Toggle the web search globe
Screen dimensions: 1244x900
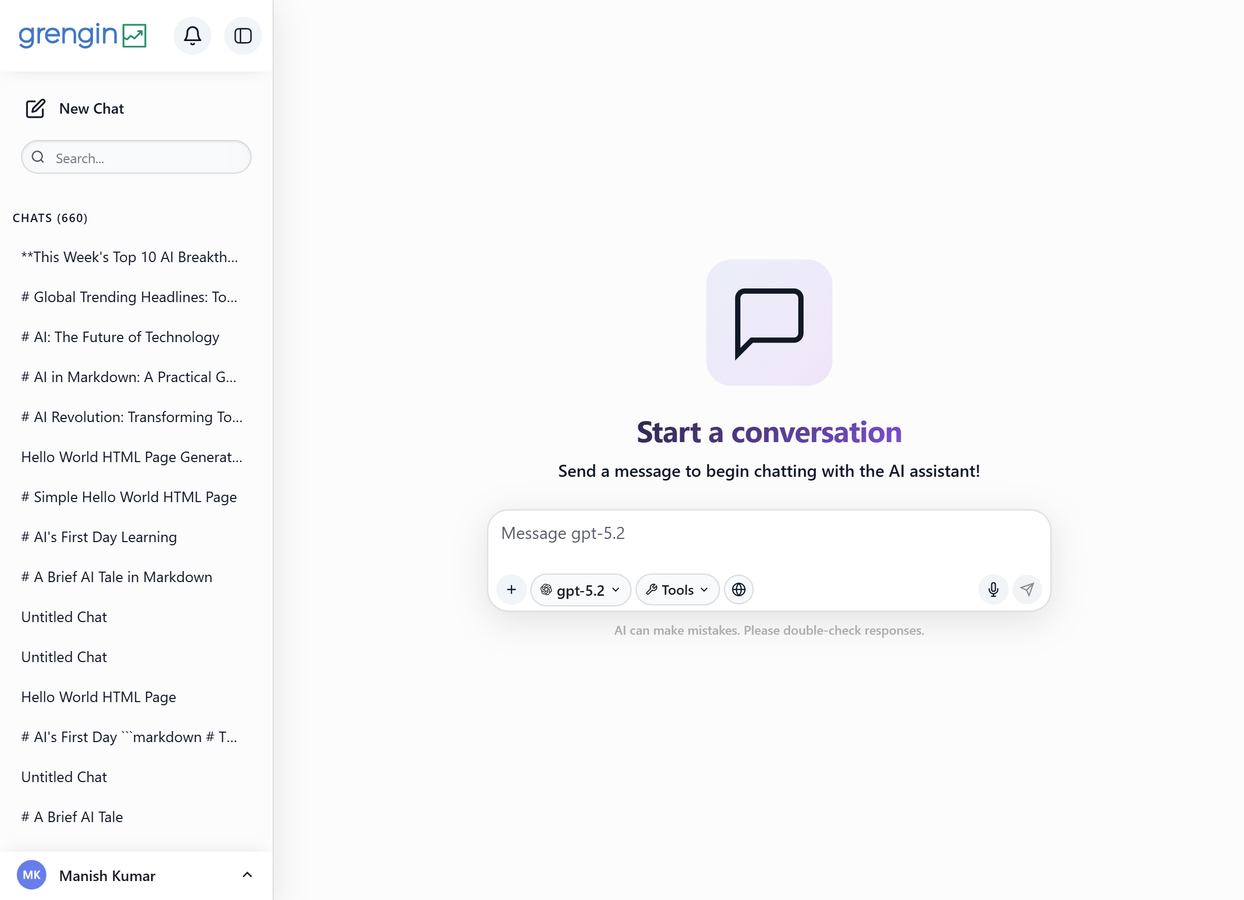[x=739, y=590]
